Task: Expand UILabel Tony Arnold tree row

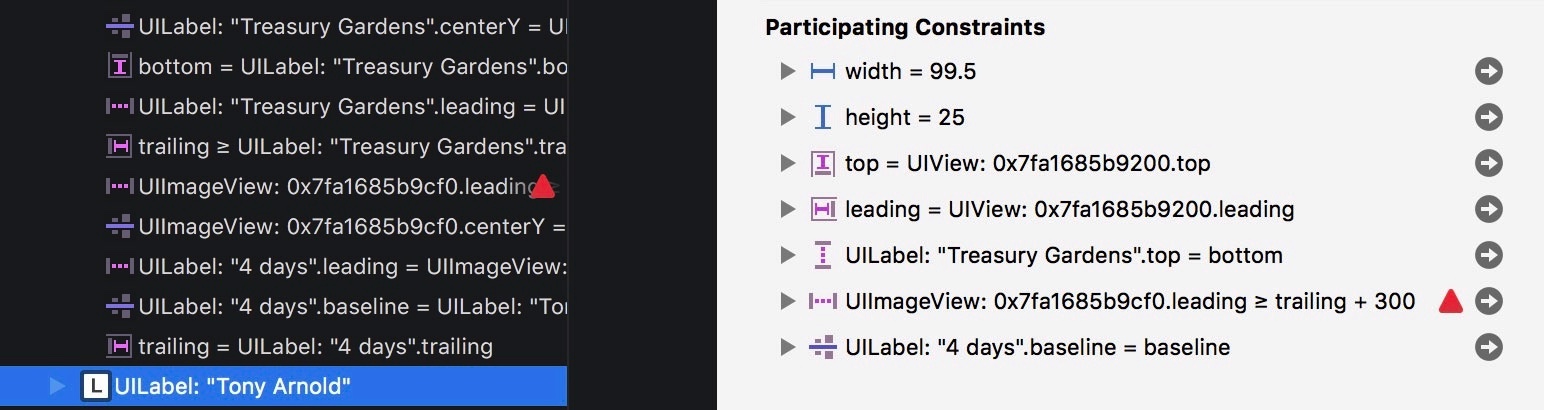Action: [x=57, y=386]
